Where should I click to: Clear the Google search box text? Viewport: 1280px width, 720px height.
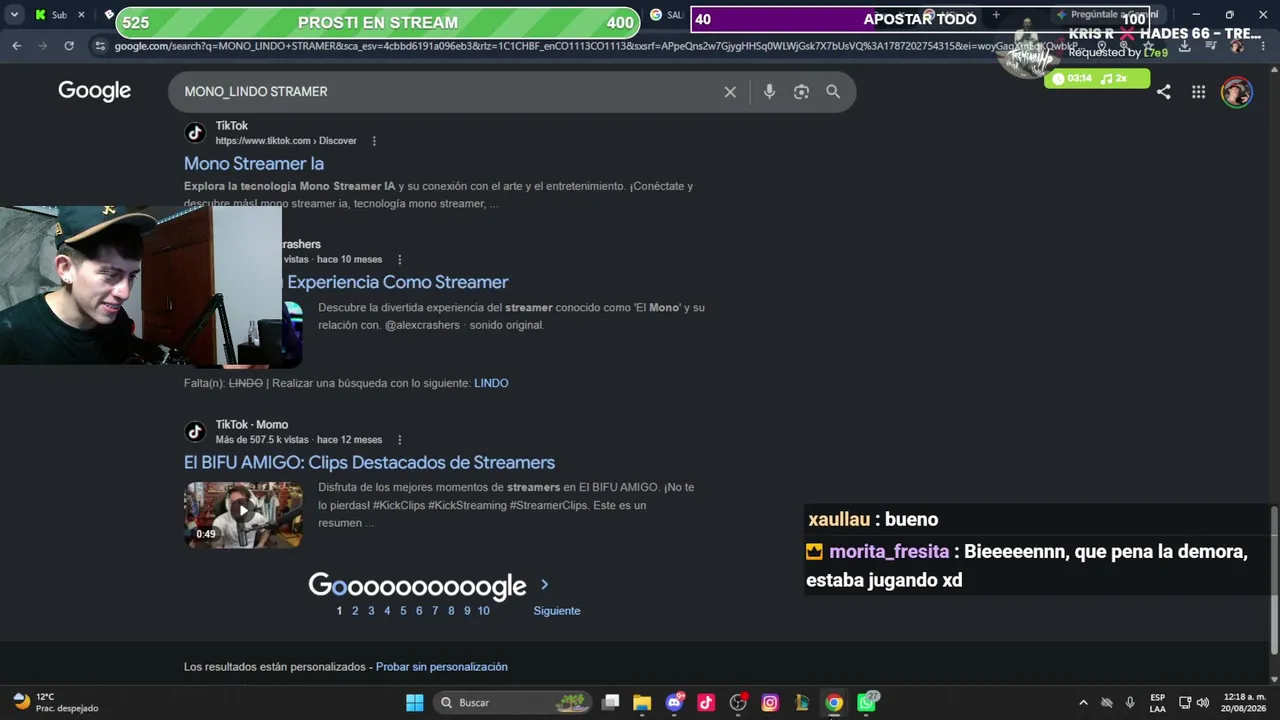click(x=730, y=92)
